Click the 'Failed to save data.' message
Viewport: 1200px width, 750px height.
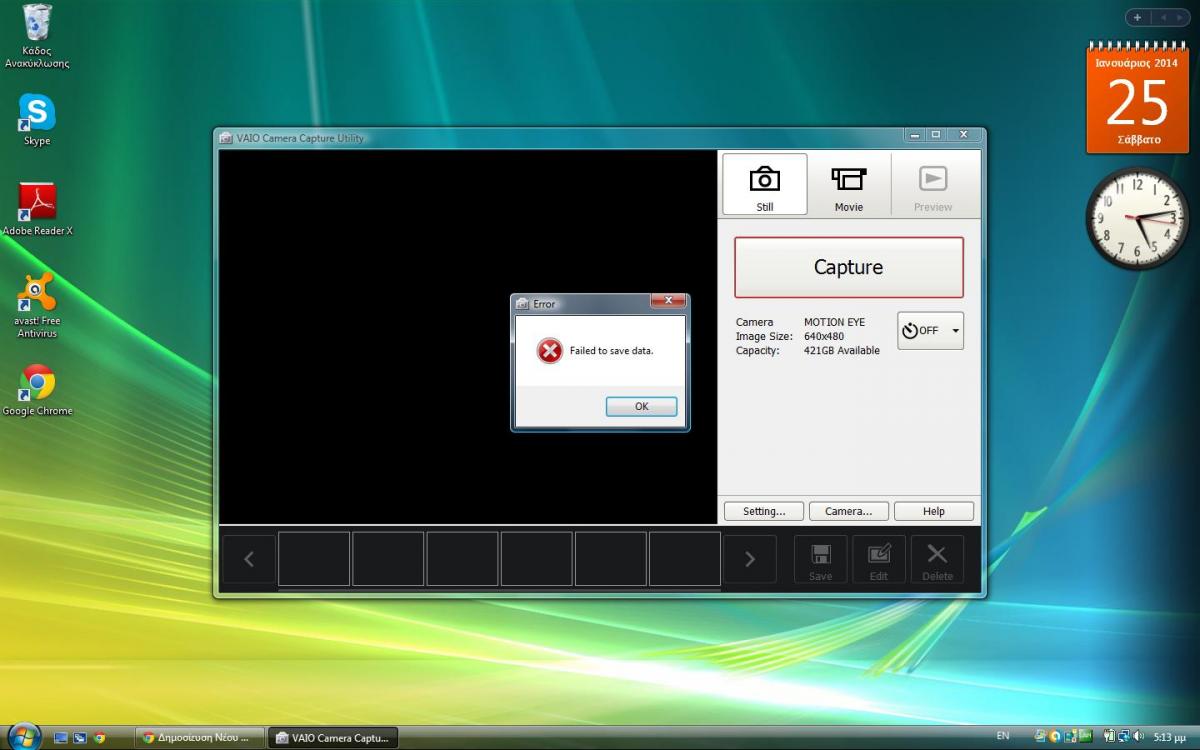611,351
